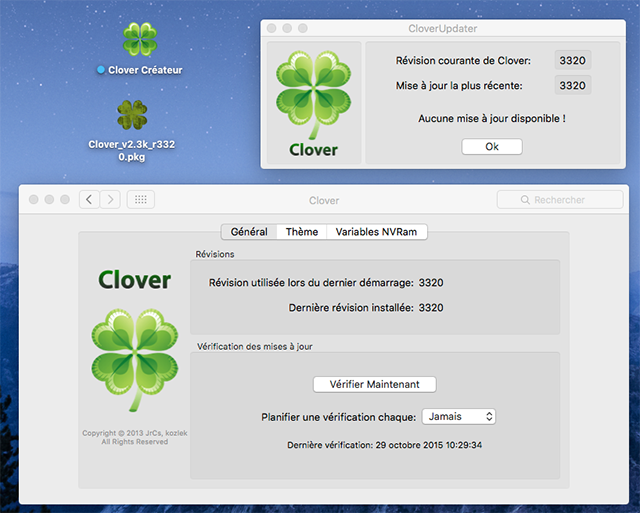Screen dimensions: 640x513
Task: Switch to the Général tab
Action: (x=249, y=232)
